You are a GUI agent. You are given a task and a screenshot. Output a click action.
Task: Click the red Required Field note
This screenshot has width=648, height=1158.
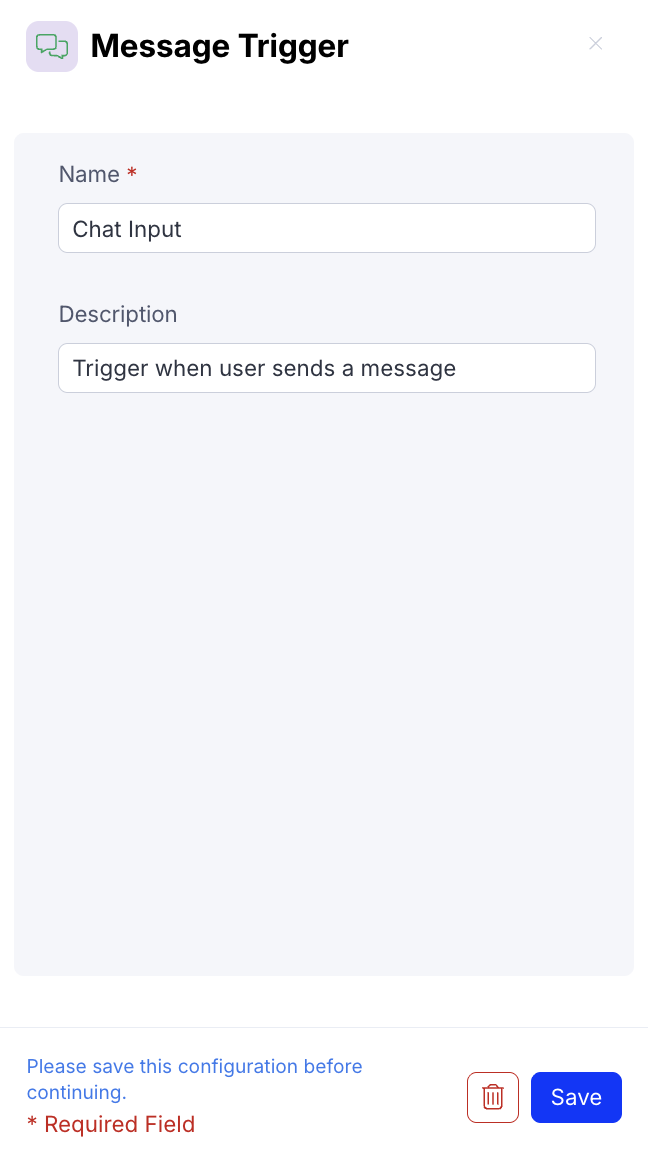tap(111, 1124)
